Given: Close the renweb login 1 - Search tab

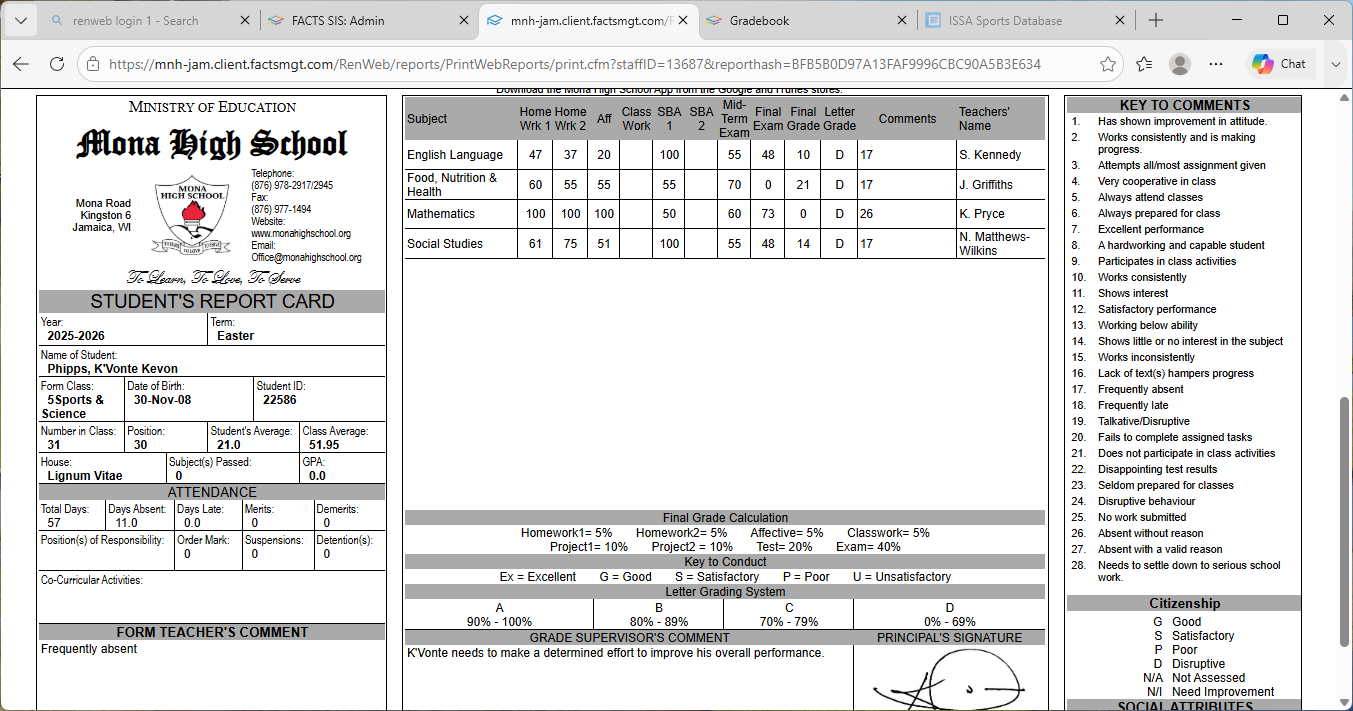Looking at the screenshot, I should pos(245,20).
